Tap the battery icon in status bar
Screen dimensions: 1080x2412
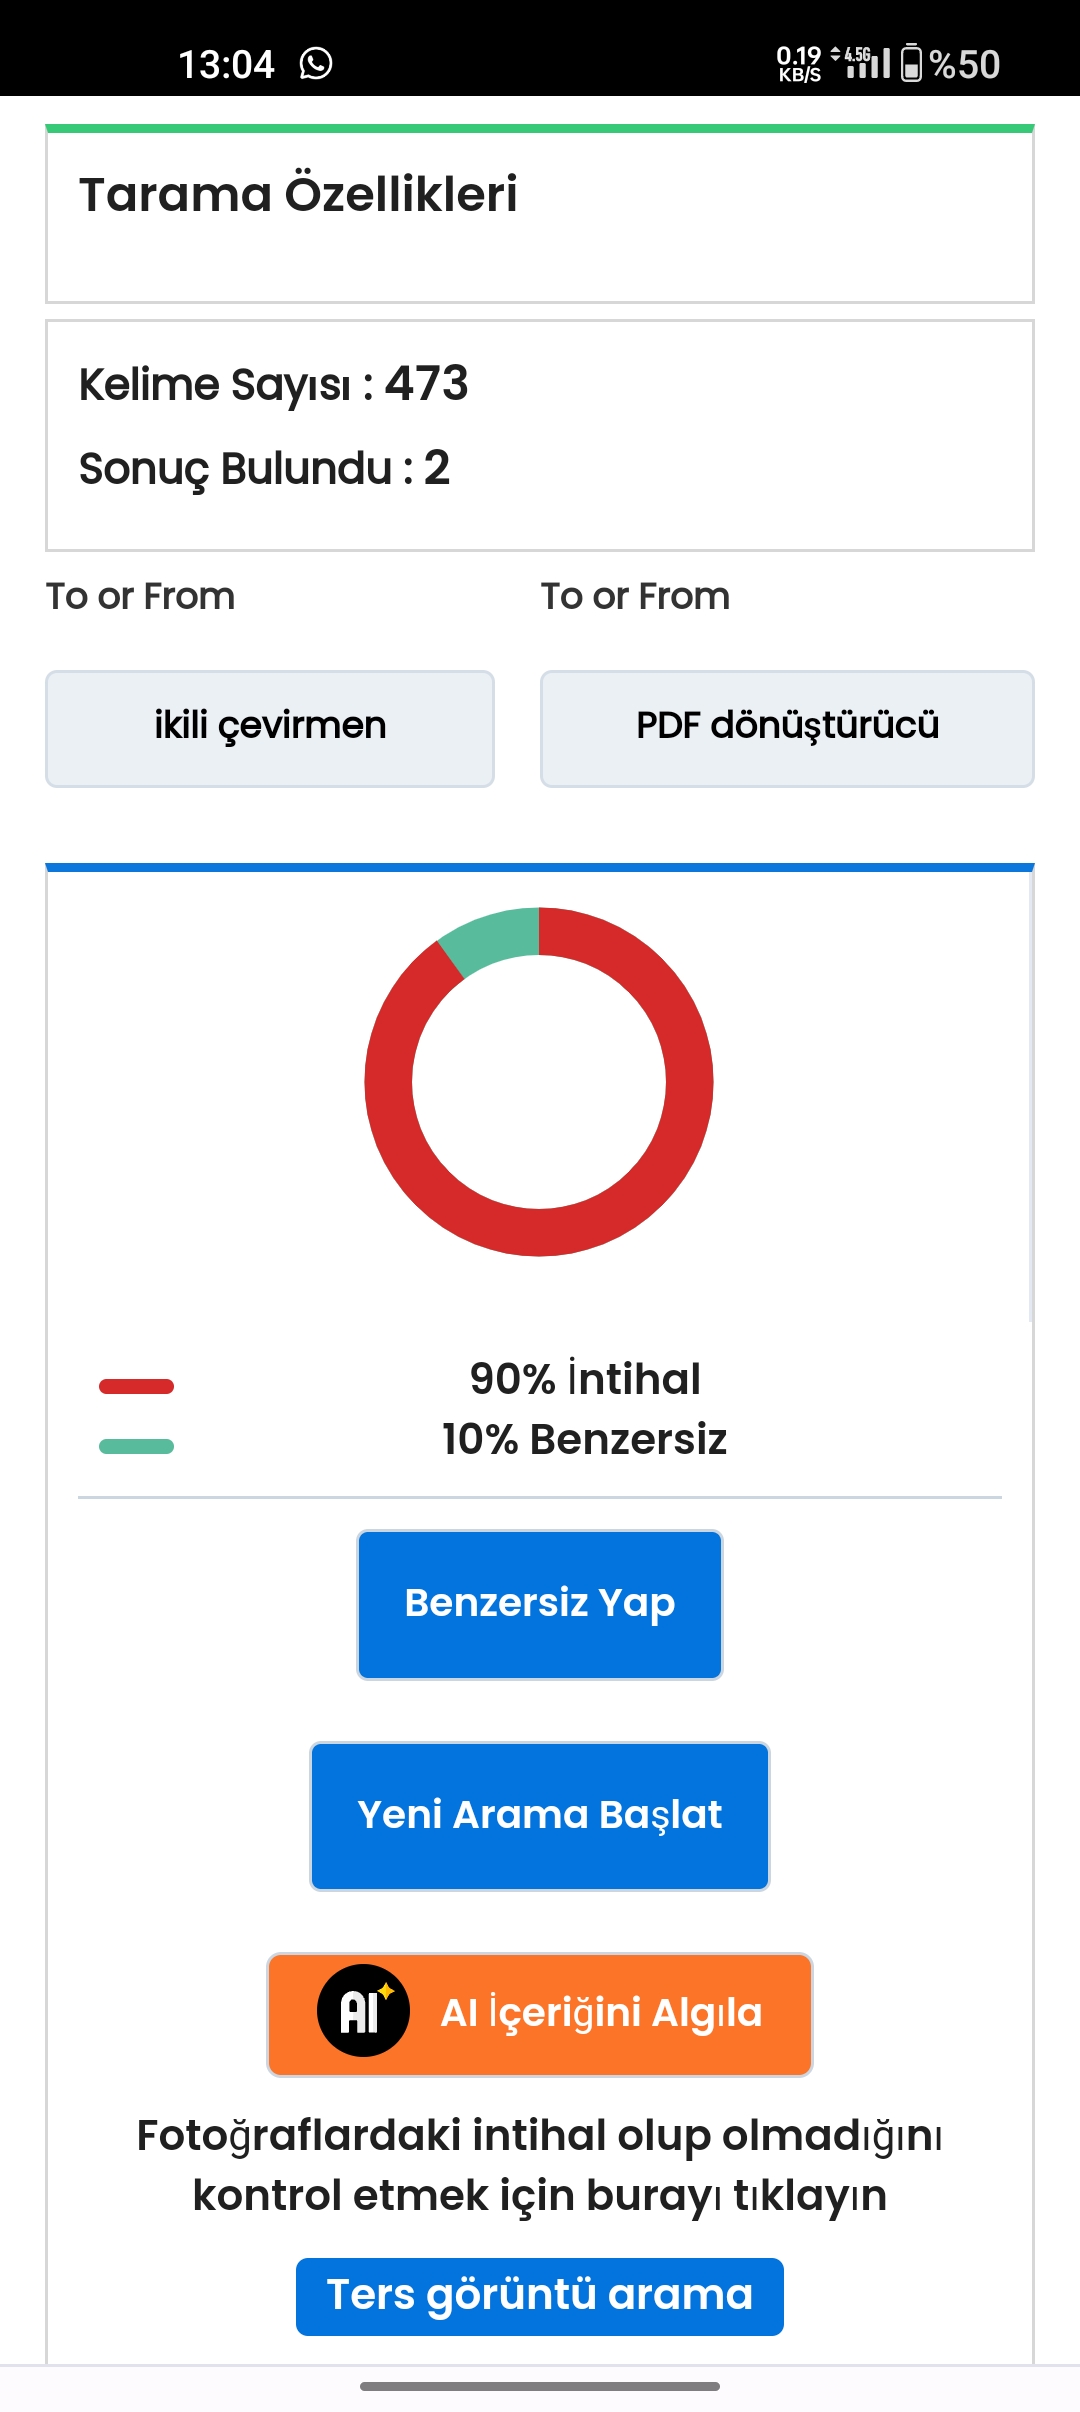[911, 63]
